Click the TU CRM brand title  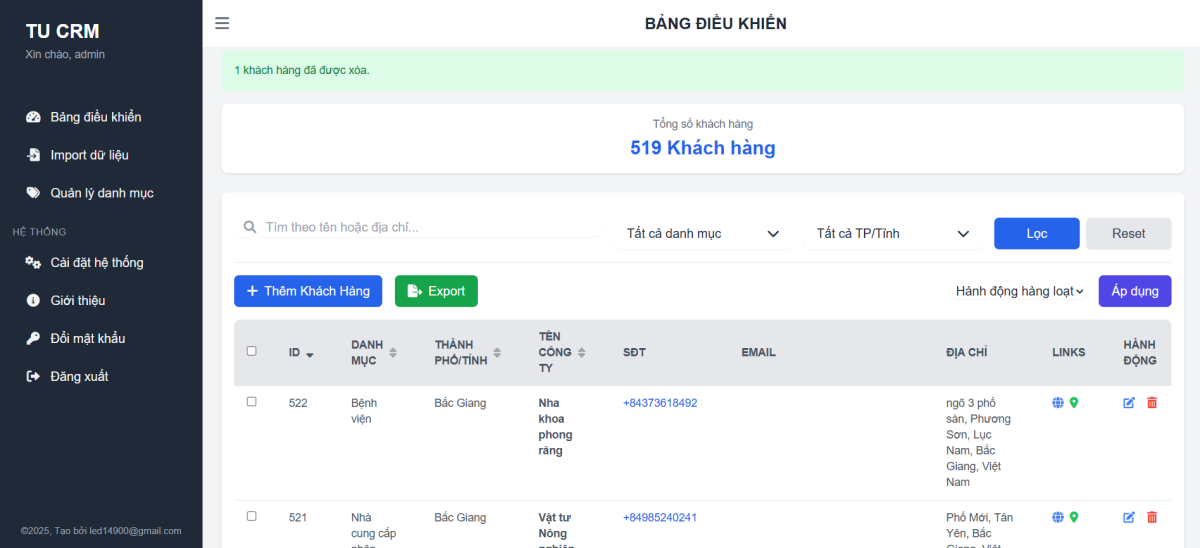63,31
